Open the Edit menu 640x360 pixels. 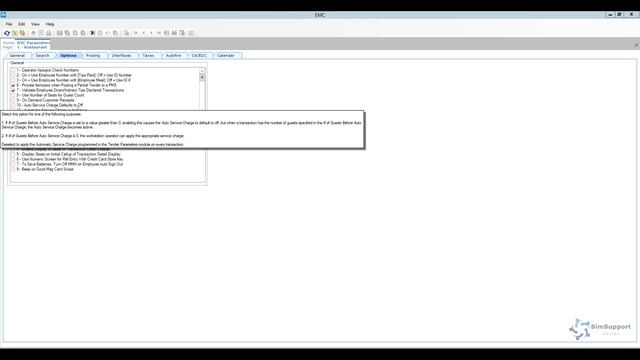click(x=22, y=24)
